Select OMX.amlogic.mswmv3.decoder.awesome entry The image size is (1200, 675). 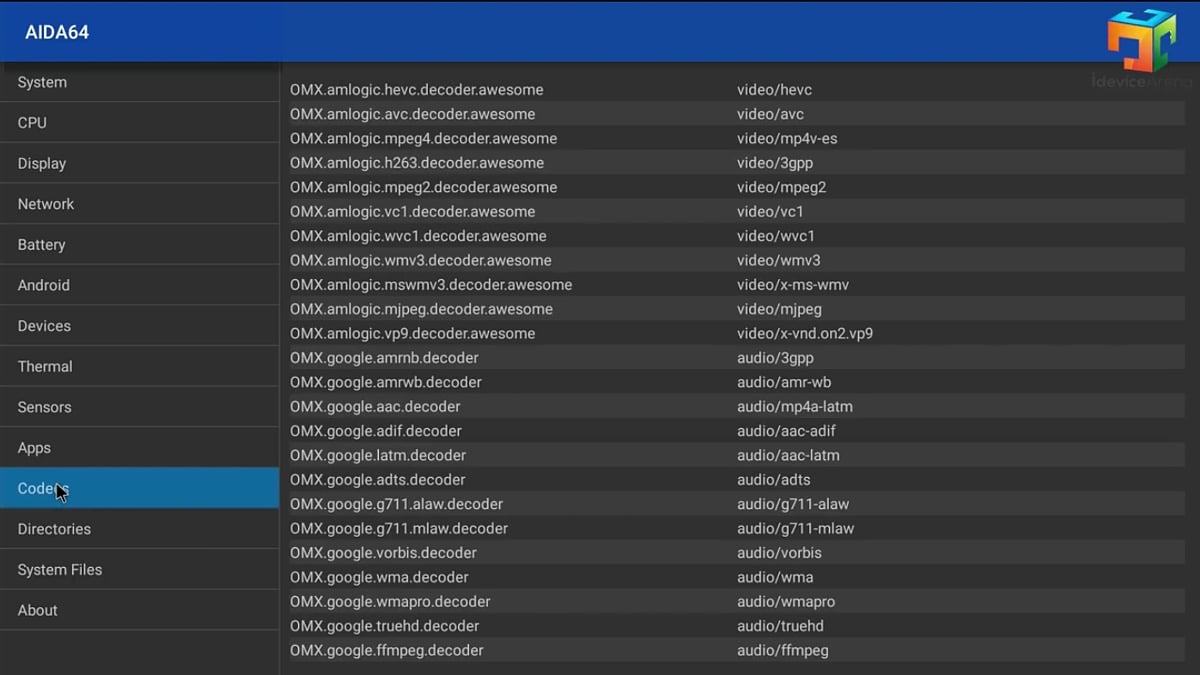(737, 284)
